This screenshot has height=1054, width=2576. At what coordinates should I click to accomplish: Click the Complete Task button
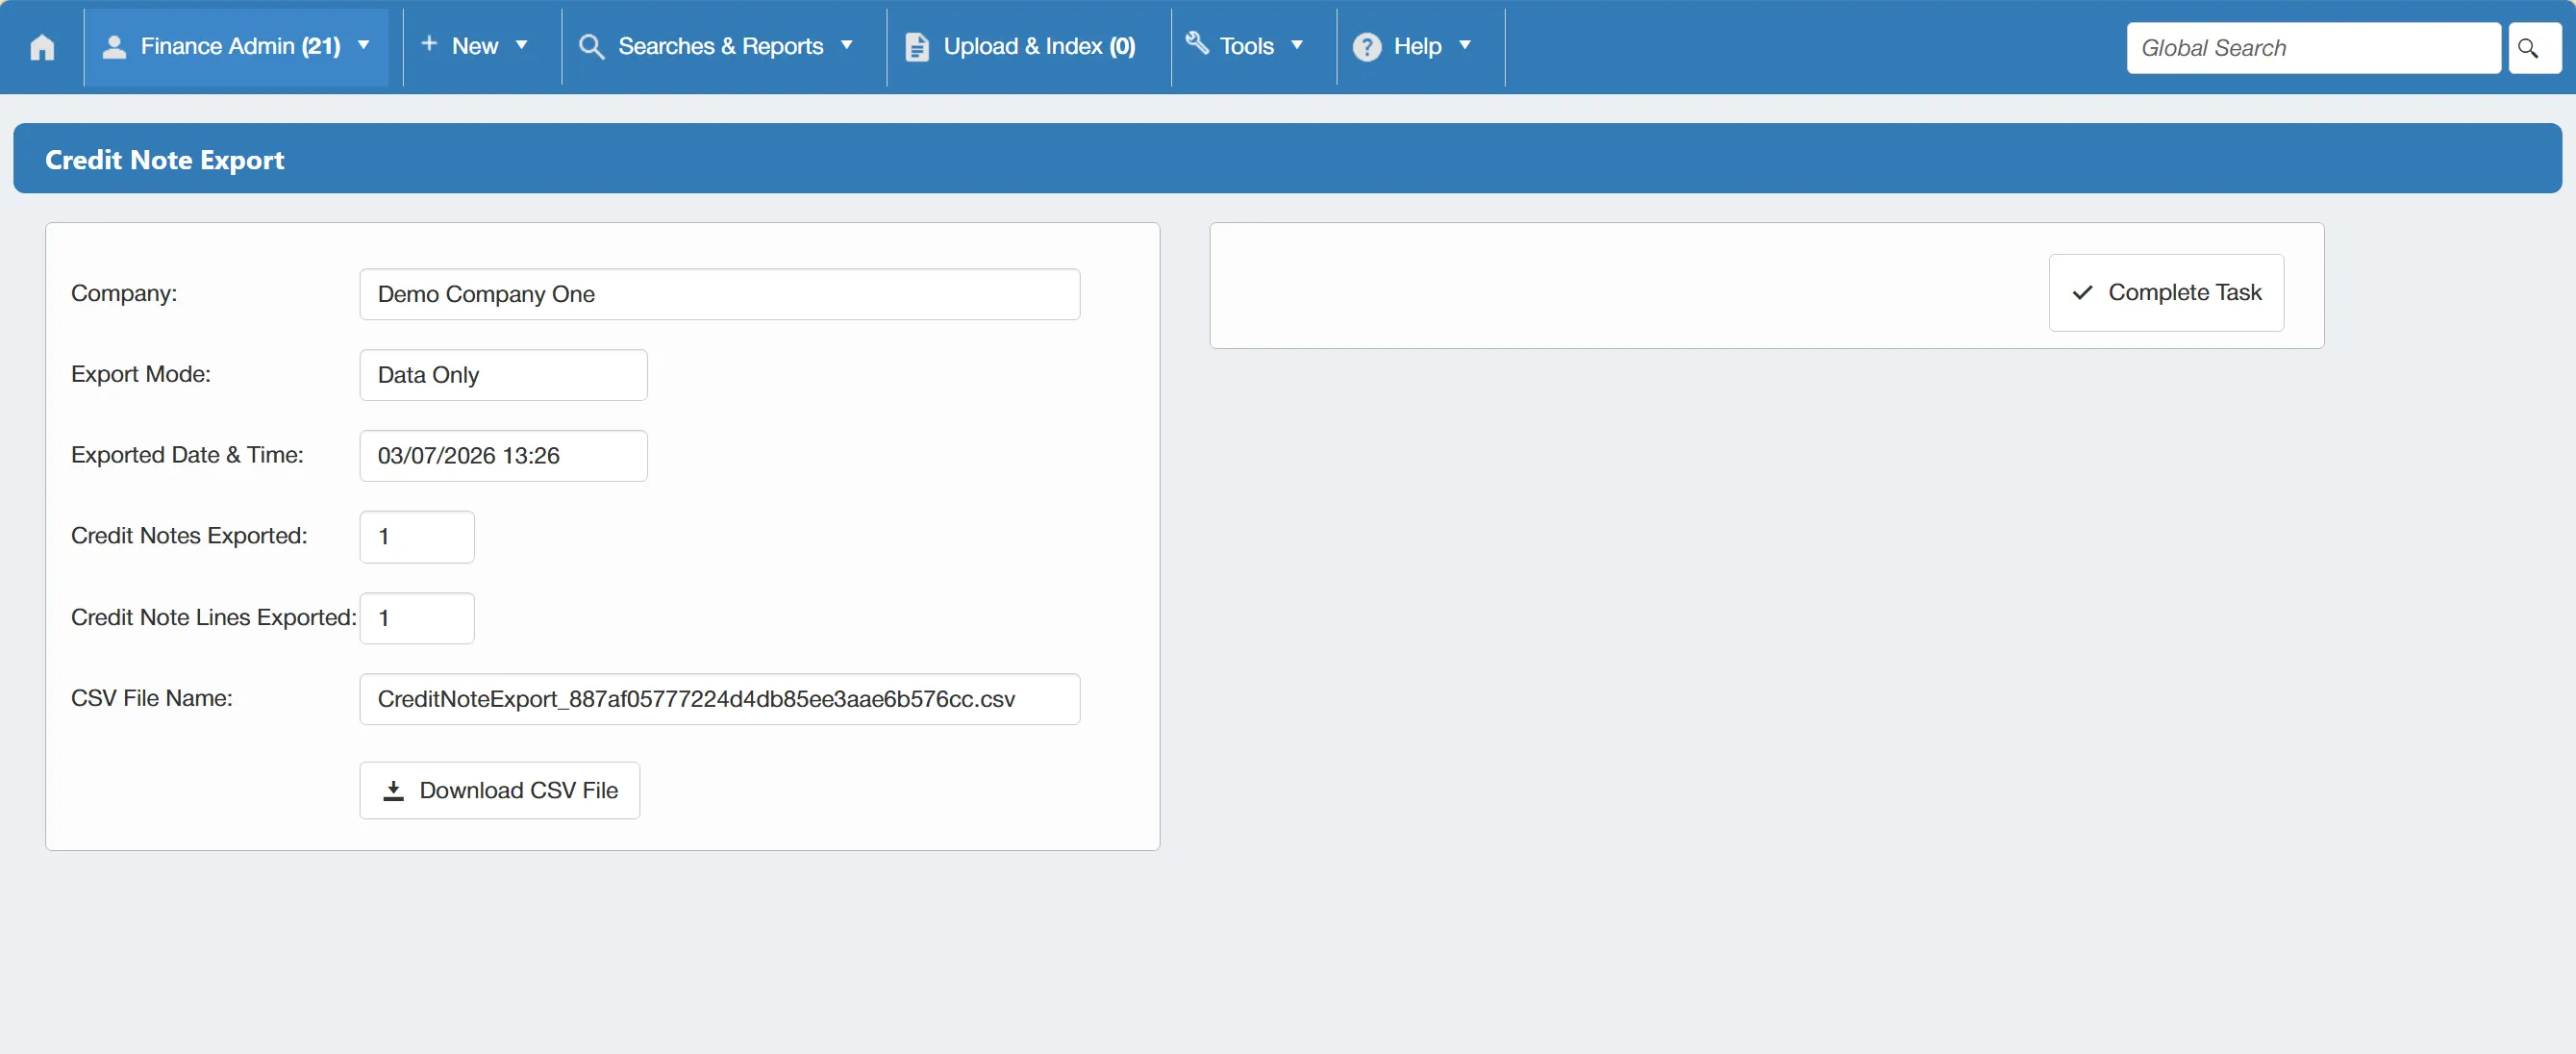point(2165,293)
